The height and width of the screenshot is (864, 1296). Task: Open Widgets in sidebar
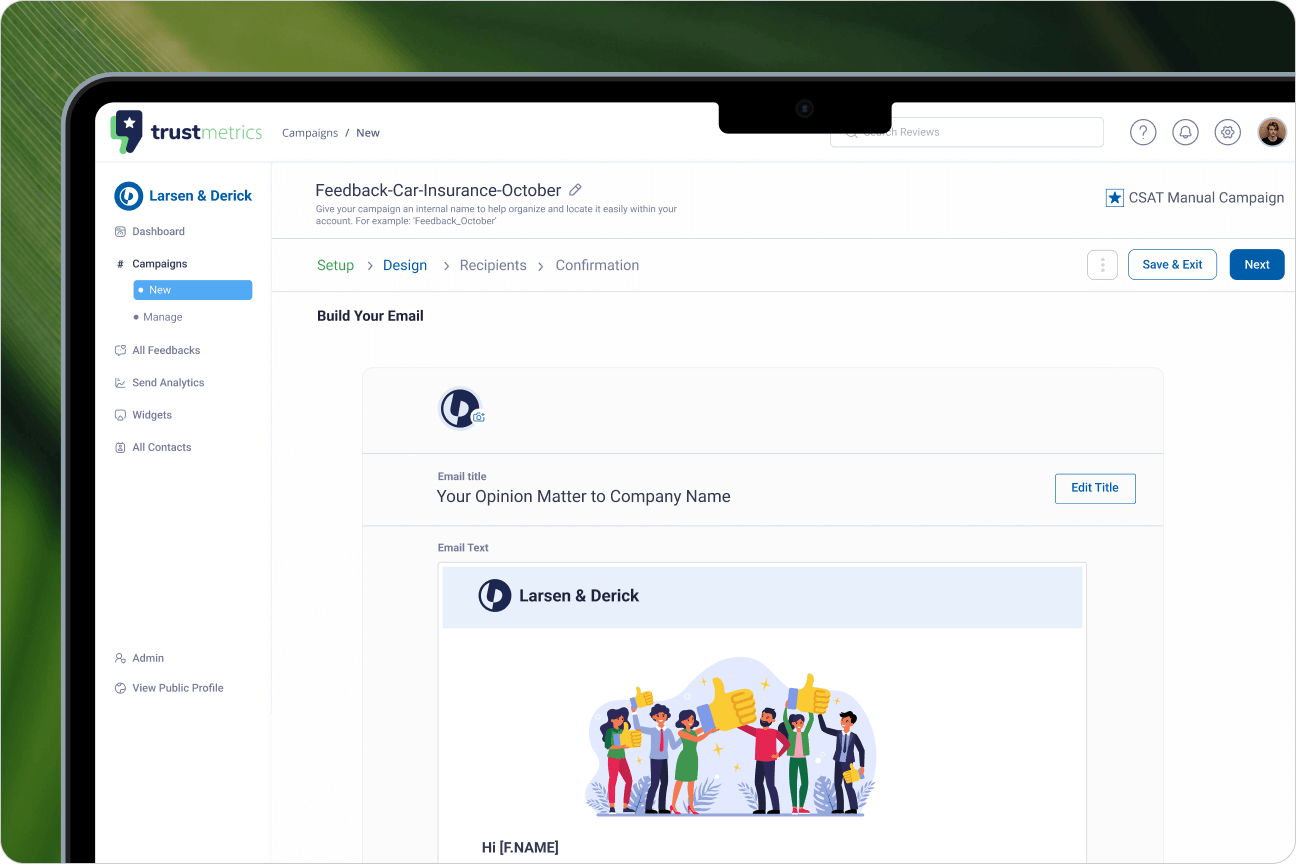(152, 415)
